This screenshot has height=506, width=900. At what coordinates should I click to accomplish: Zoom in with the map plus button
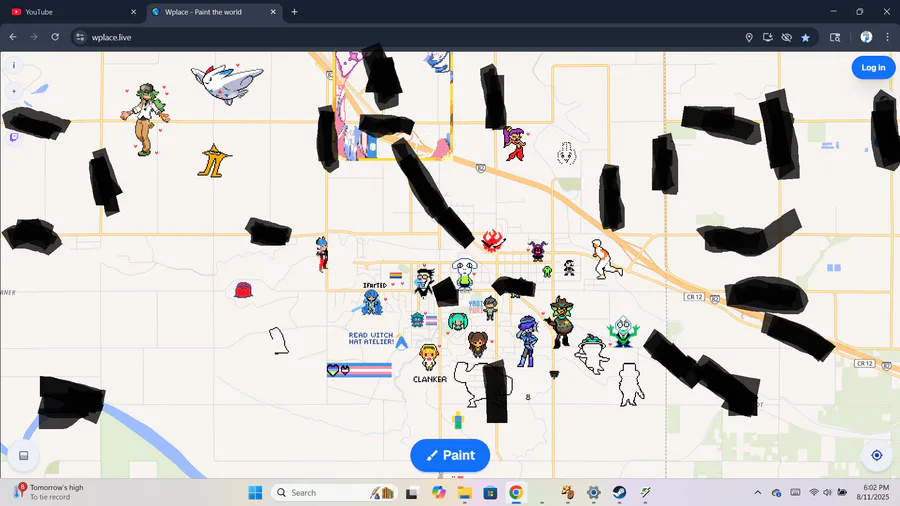[x=14, y=91]
